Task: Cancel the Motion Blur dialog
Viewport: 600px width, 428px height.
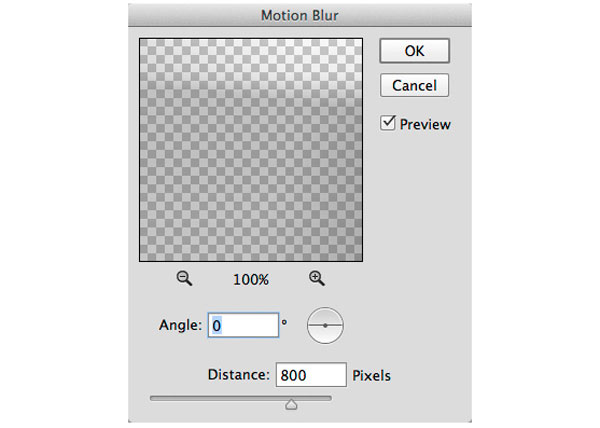Action: (414, 85)
